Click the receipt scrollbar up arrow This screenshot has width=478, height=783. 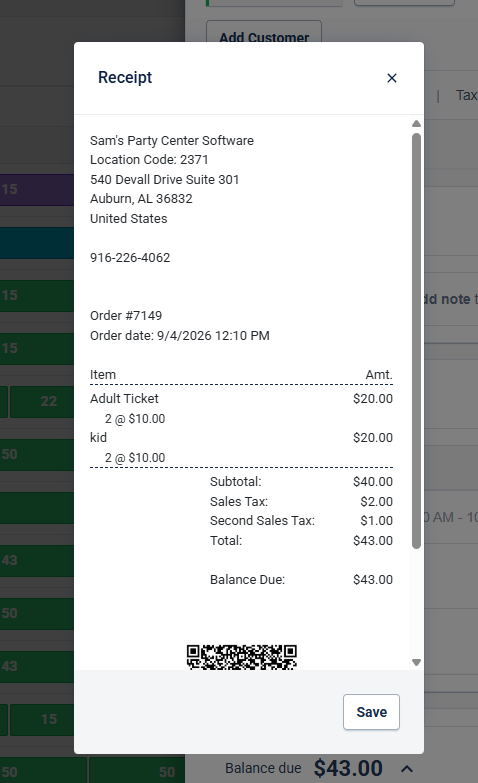(416, 123)
